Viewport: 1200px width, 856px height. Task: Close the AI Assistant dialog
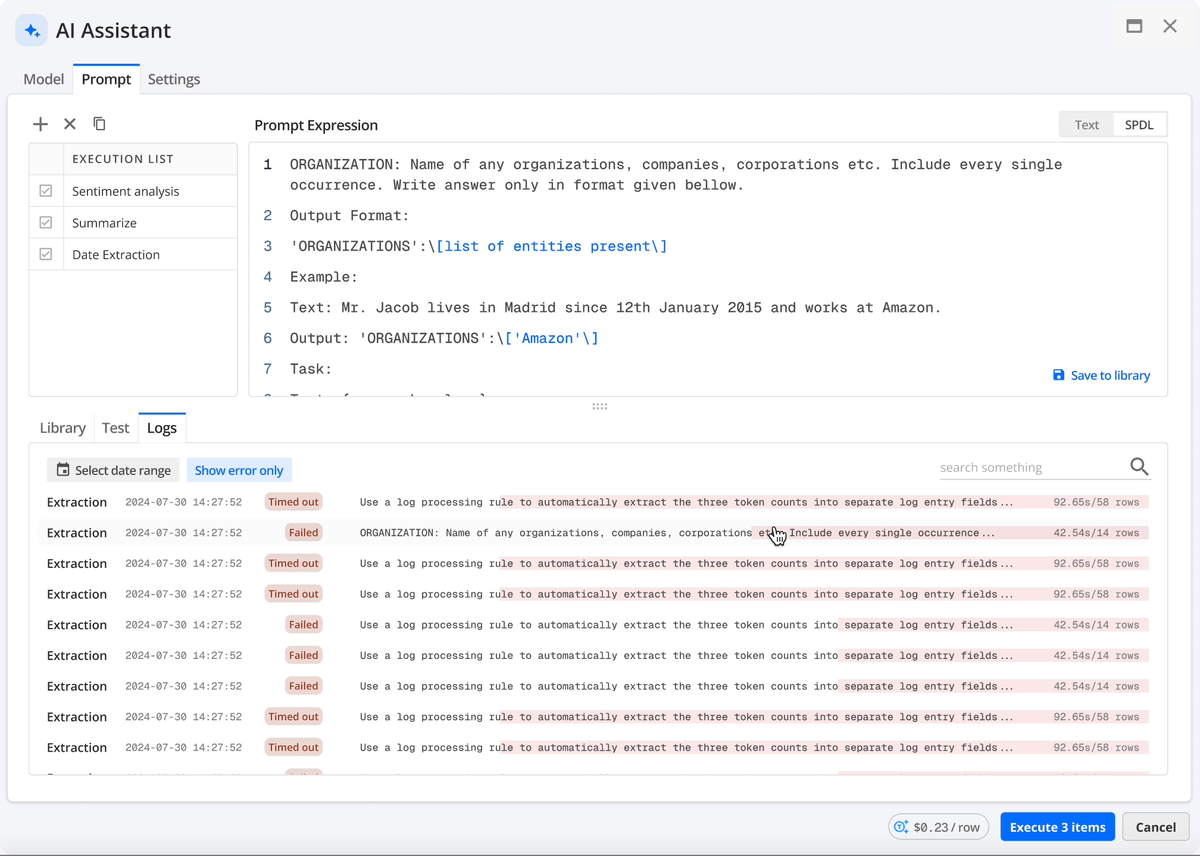[x=1170, y=27]
